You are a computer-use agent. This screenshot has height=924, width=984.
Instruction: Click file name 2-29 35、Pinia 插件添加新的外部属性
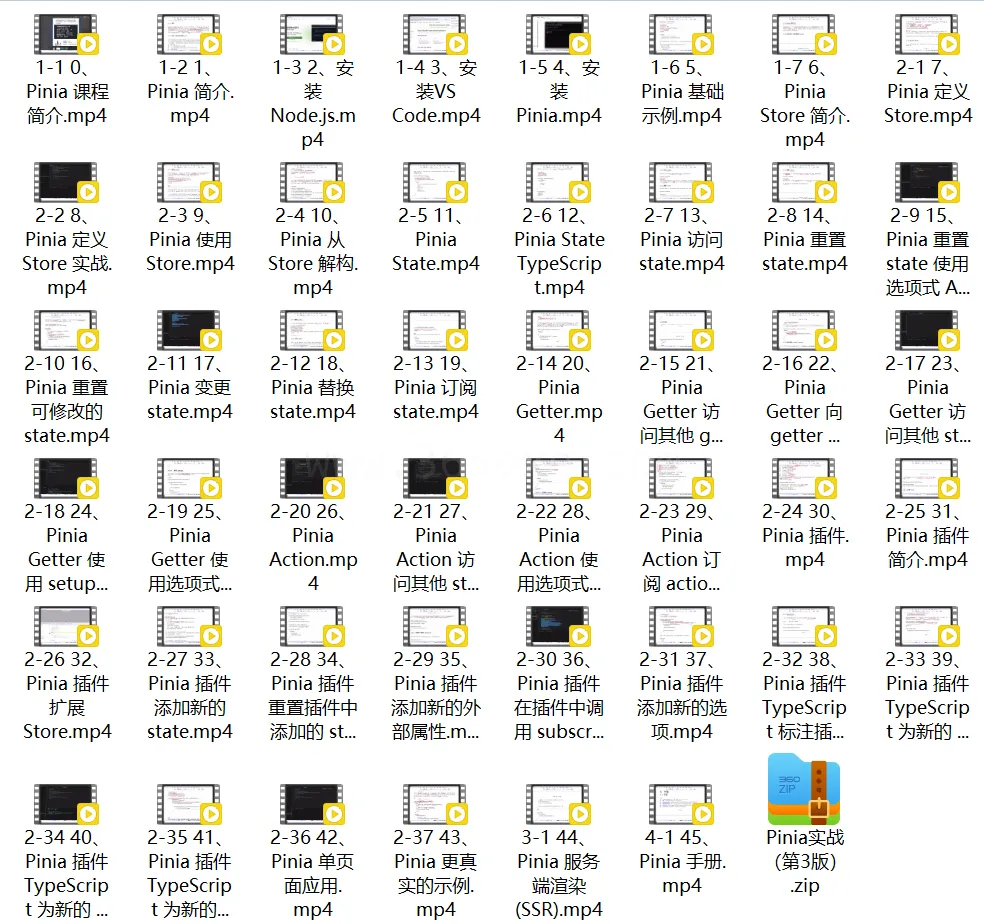pyautogui.click(x=436, y=696)
